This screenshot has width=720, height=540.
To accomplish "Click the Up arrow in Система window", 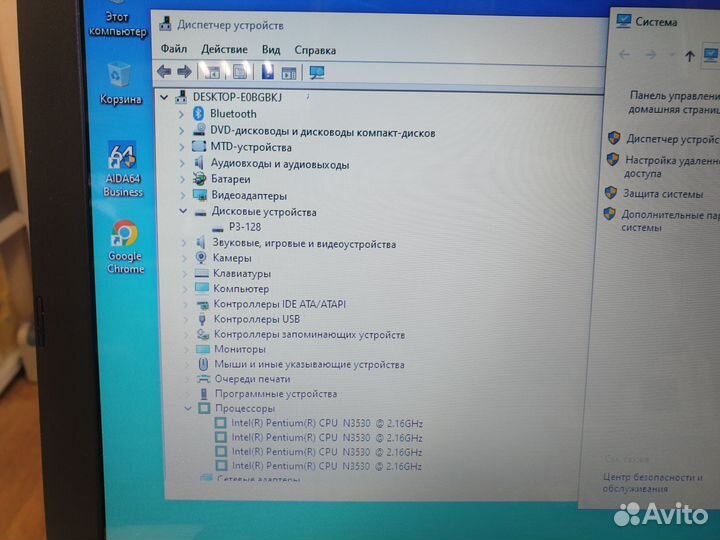I will point(689,56).
